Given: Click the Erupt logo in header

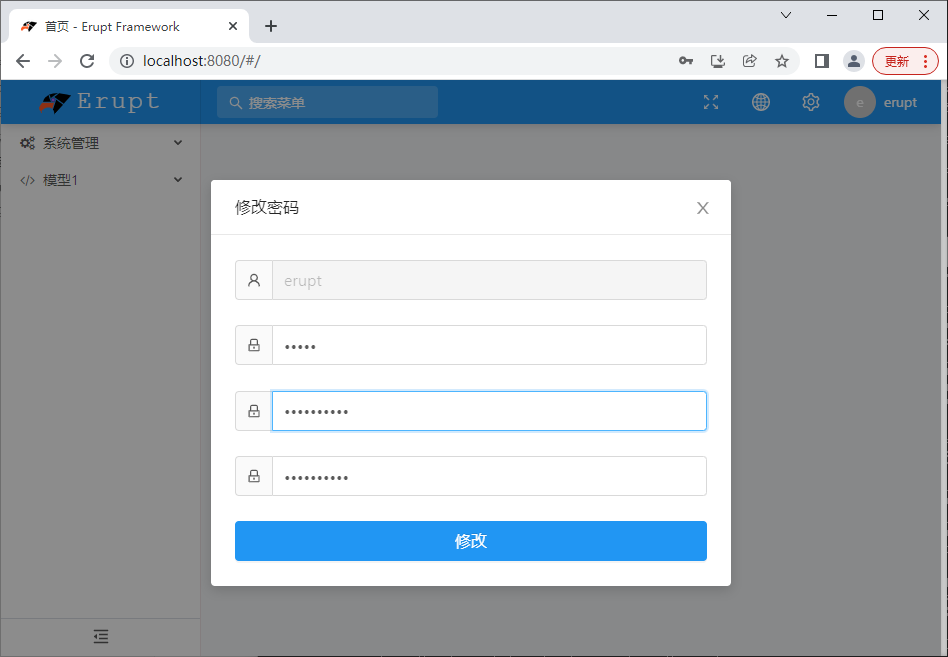Looking at the screenshot, I should point(100,102).
